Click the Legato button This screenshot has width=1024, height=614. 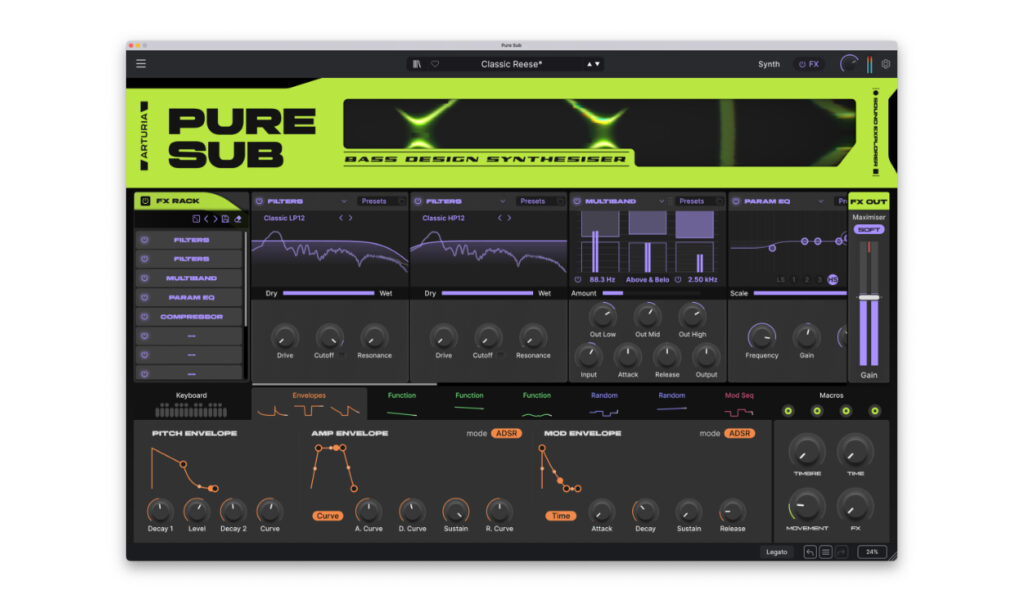coord(776,552)
